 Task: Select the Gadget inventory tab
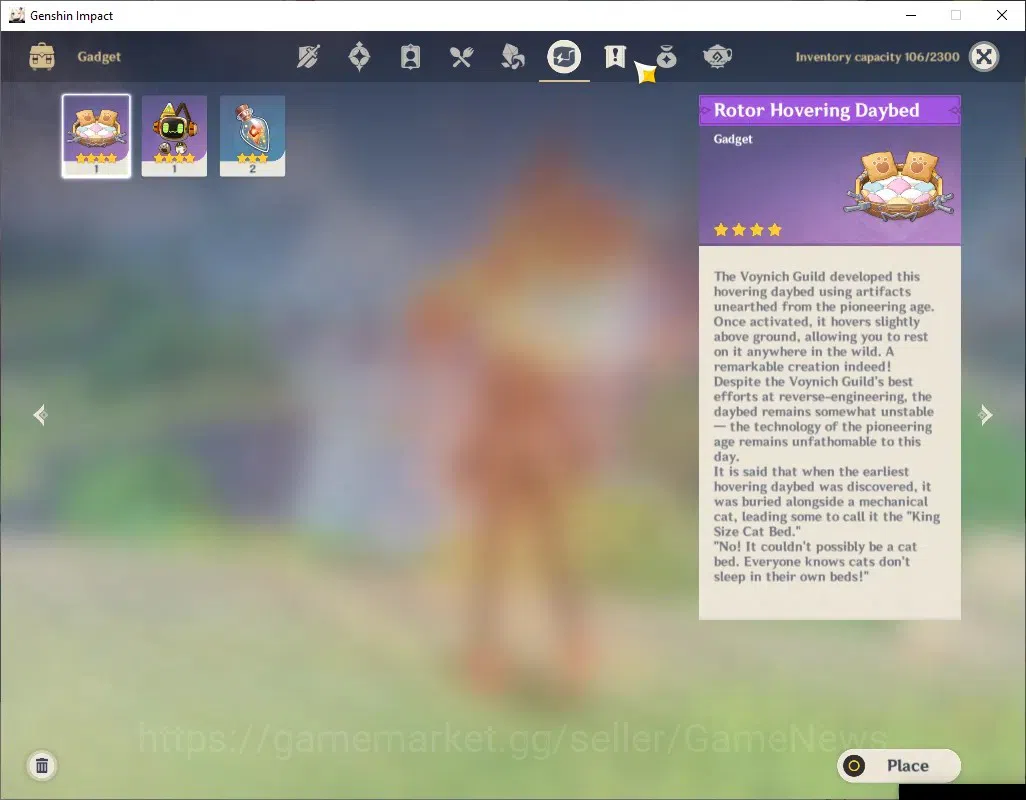564,57
